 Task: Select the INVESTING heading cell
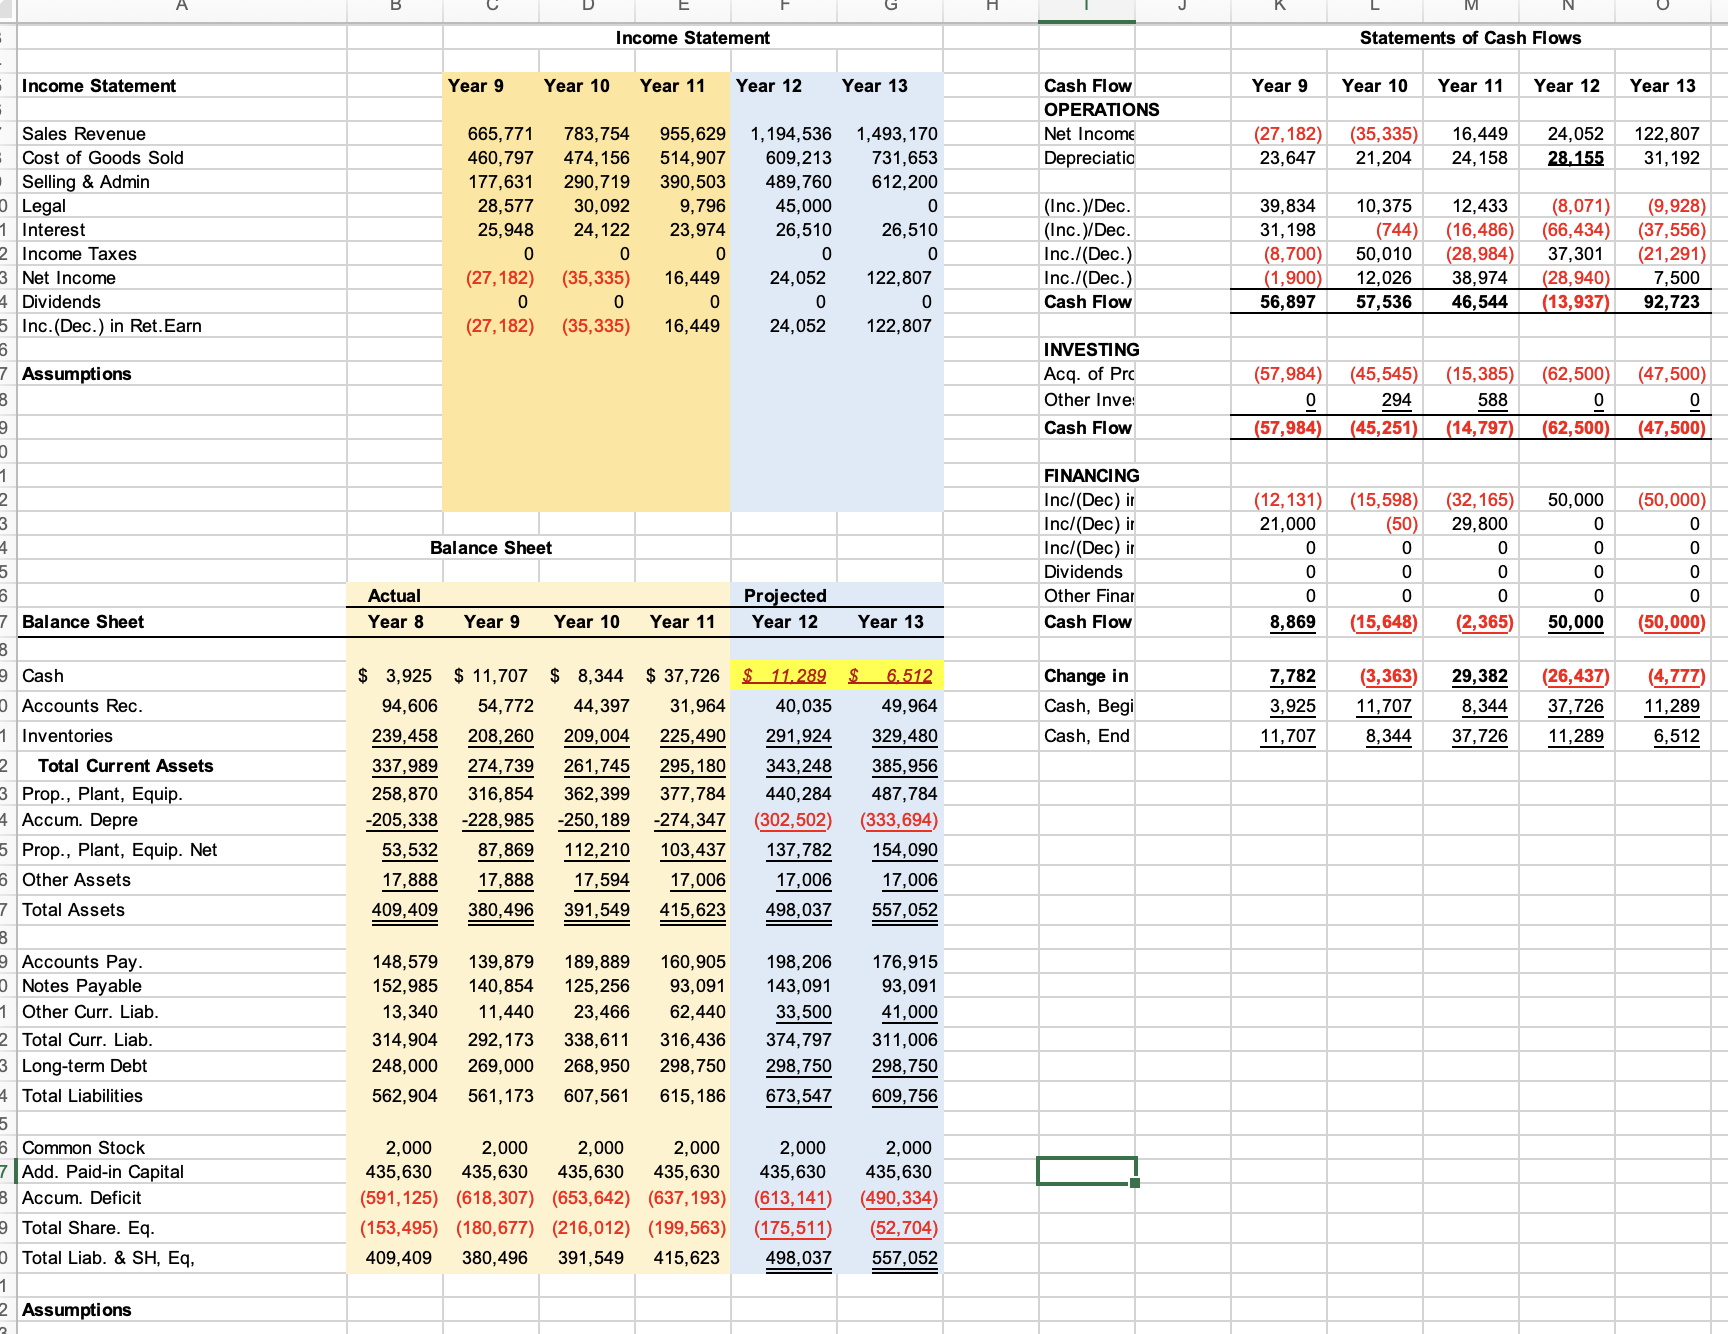(x=1091, y=350)
